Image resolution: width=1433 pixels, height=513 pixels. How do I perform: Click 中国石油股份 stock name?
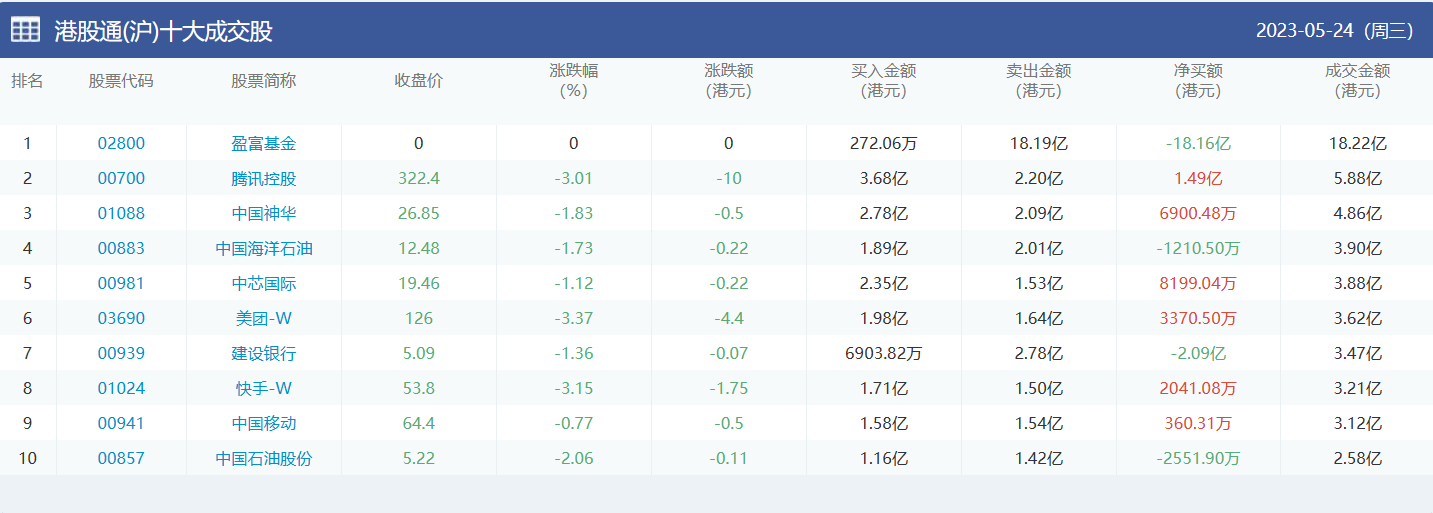click(264, 459)
